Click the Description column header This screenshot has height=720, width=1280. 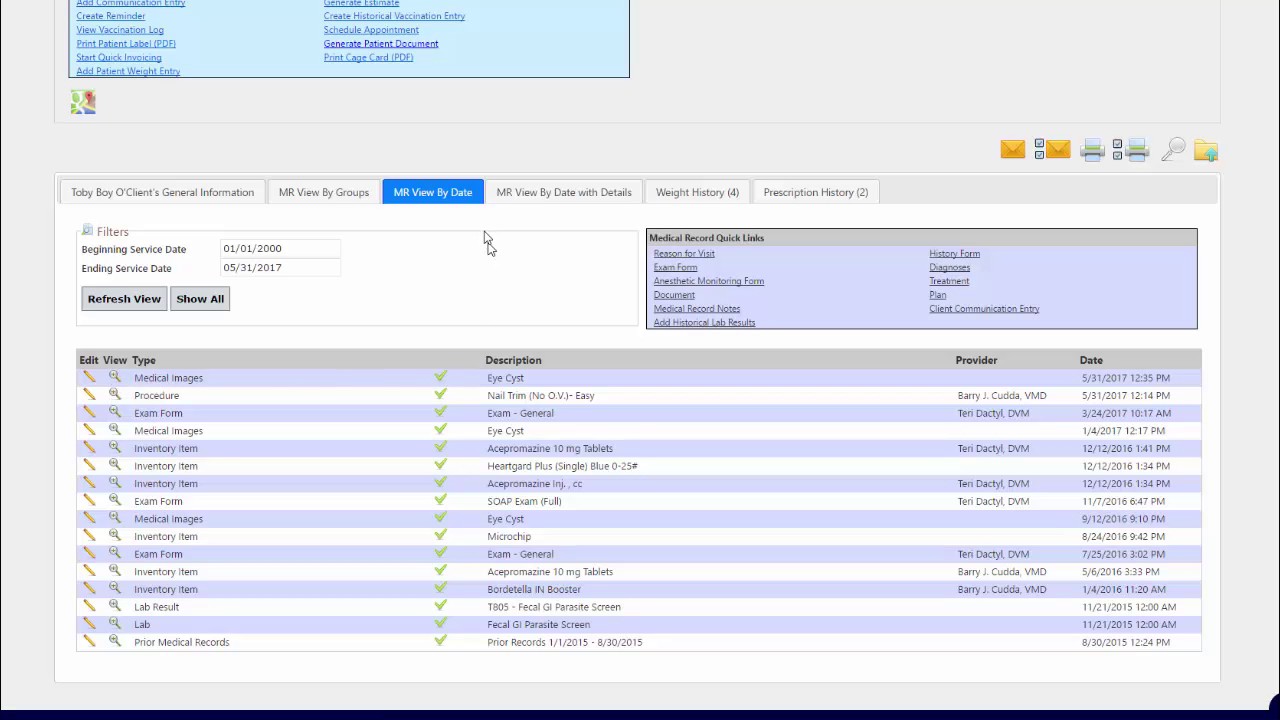pyautogui.click(x=513, y=360)
